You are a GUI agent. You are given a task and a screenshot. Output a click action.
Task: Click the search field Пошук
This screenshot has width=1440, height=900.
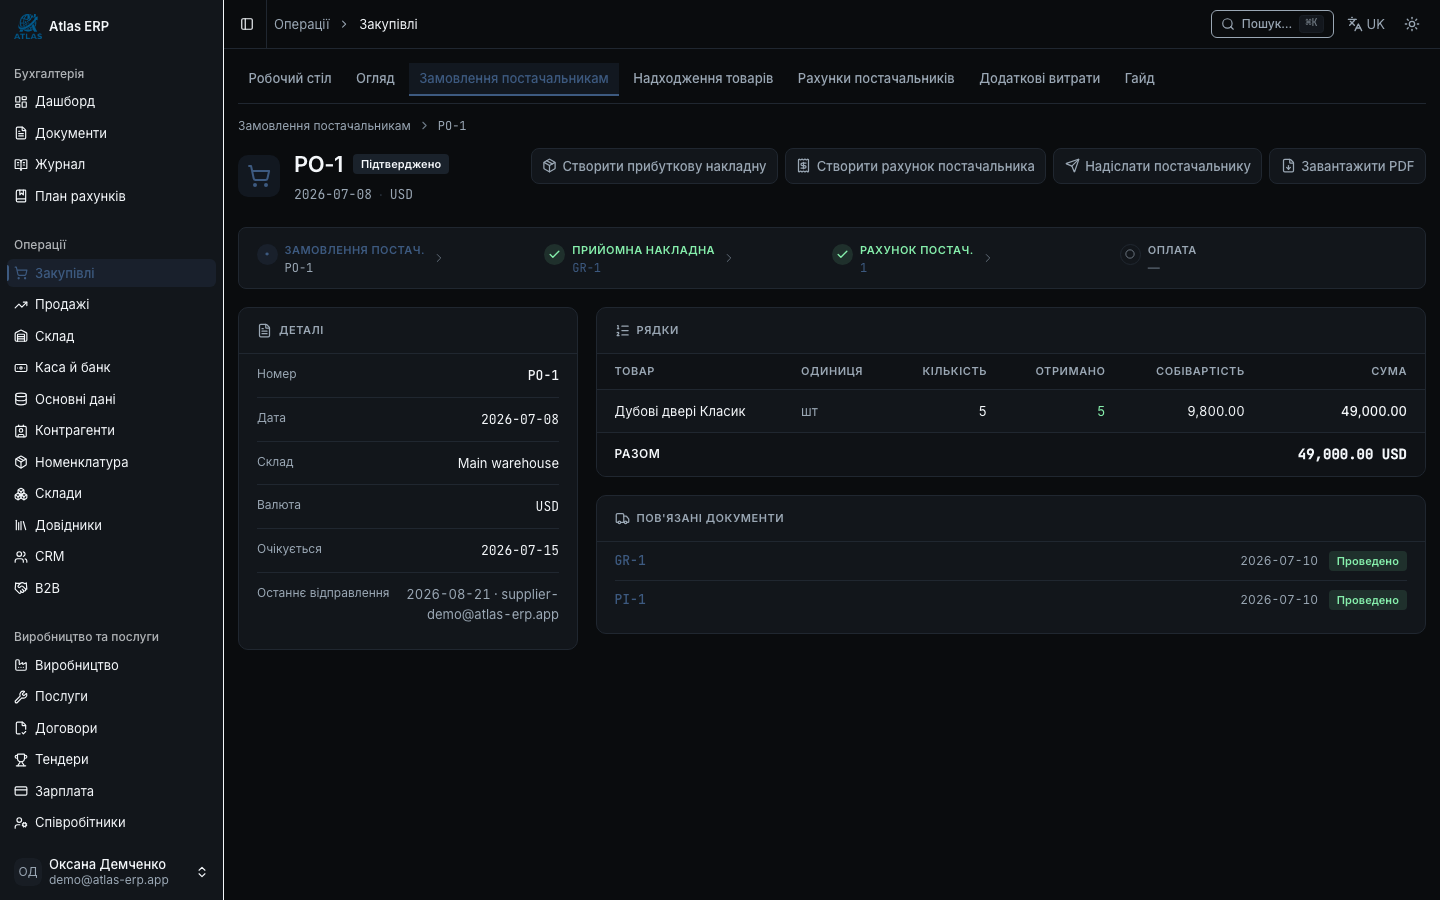tap(1272, 24)
